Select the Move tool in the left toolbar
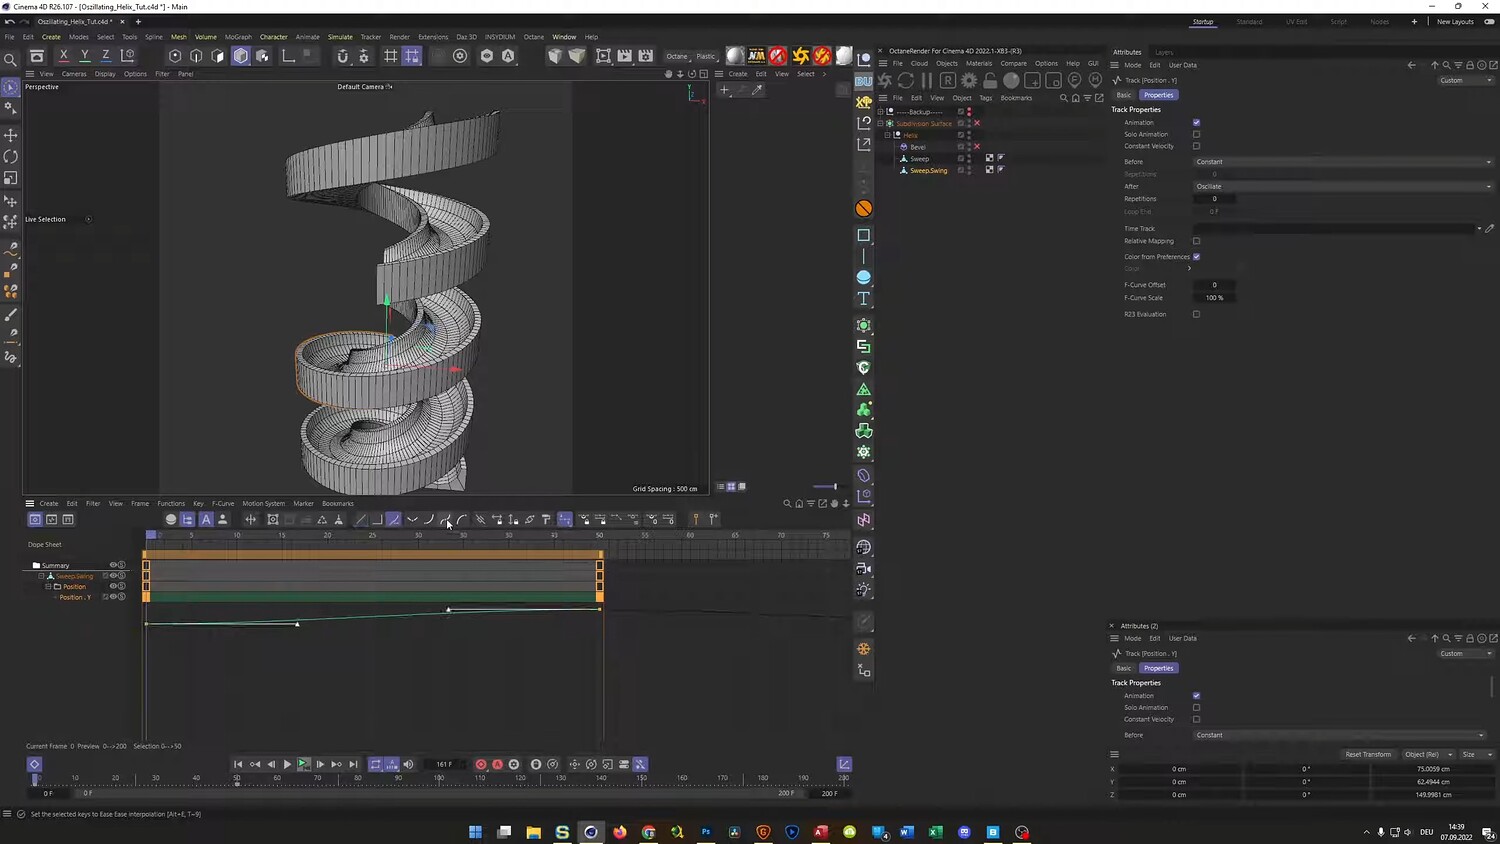The height and width of the screenshot is (844, 1500). coord(11,135)
